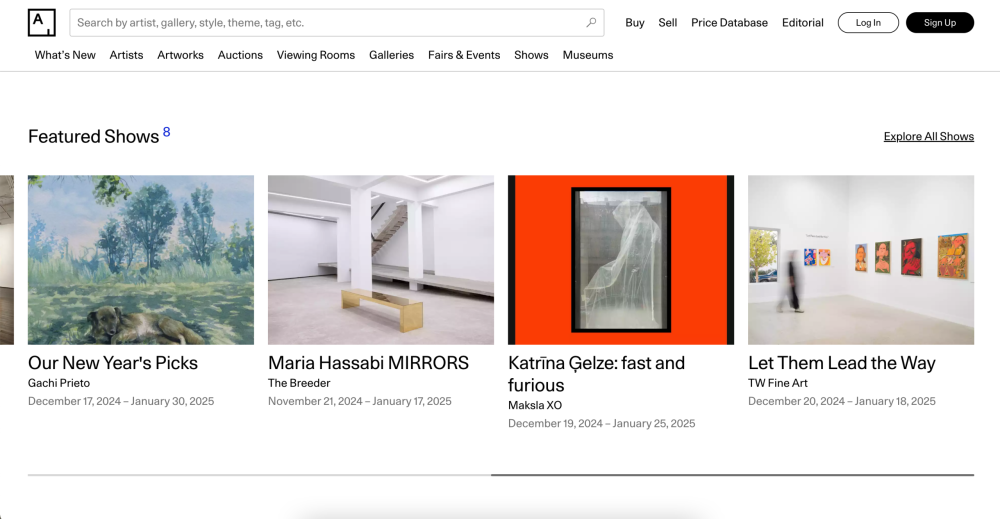Open the Buy menu
The image size is (1000, 519).
point(635,22)
